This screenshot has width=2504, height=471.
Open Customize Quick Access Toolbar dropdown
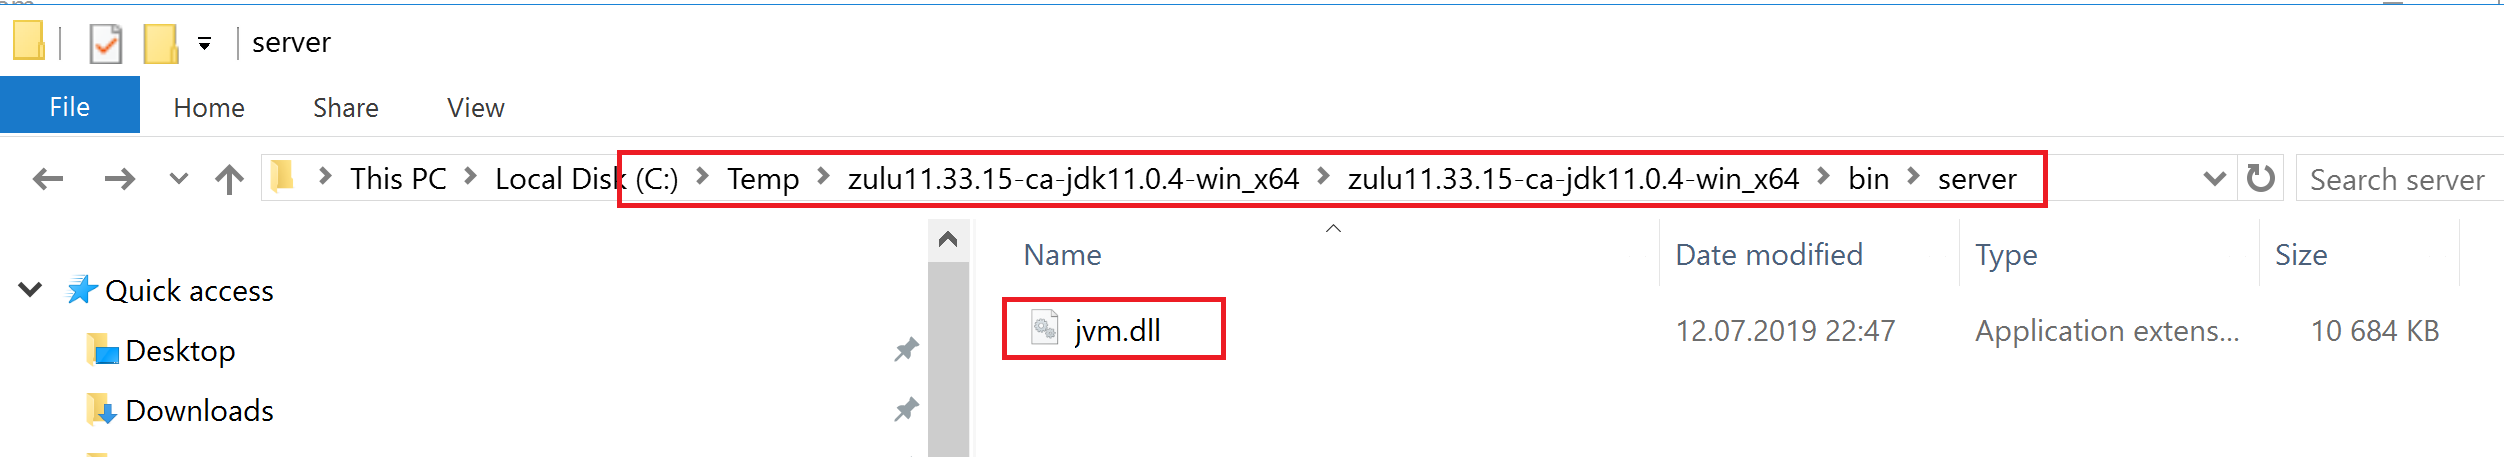(204, 44)
